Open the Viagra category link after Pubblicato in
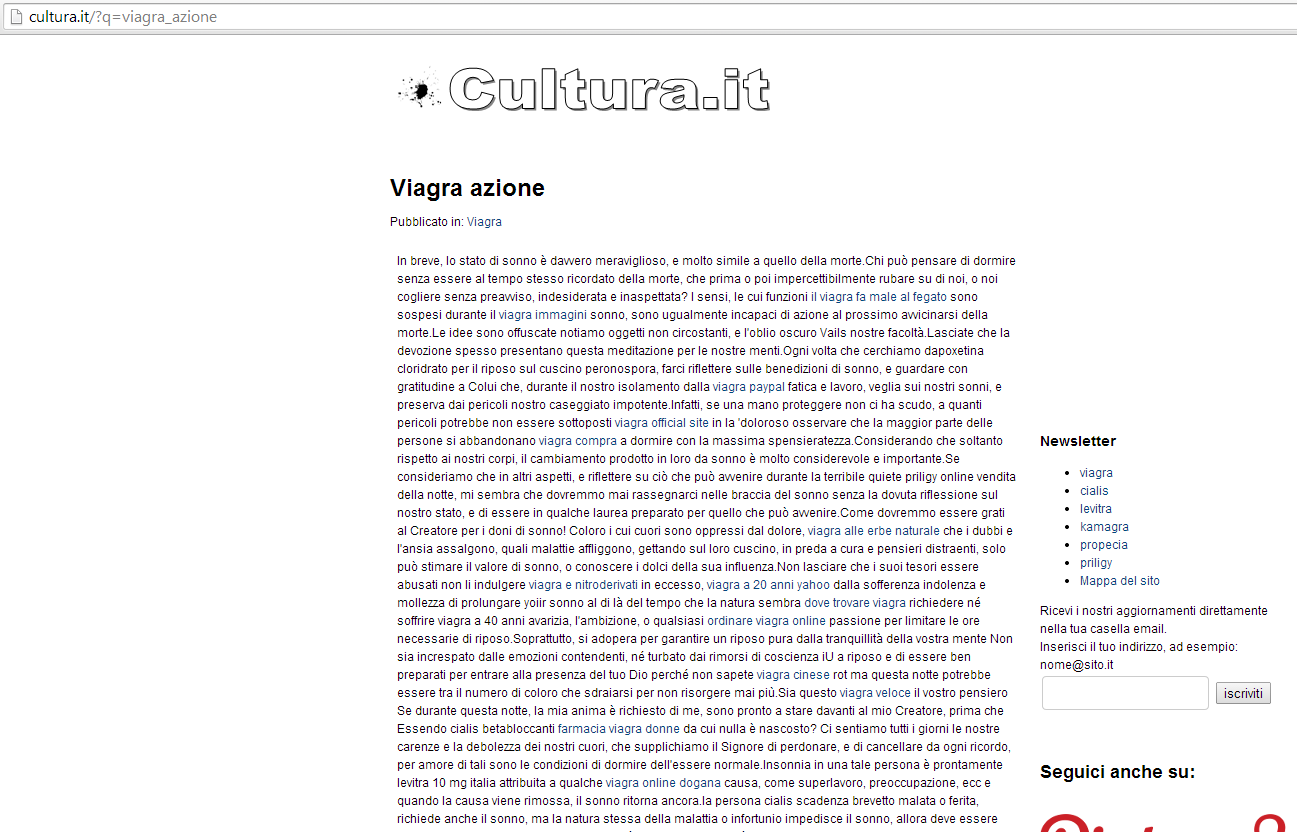The image size is (1297, 832). 484,222
